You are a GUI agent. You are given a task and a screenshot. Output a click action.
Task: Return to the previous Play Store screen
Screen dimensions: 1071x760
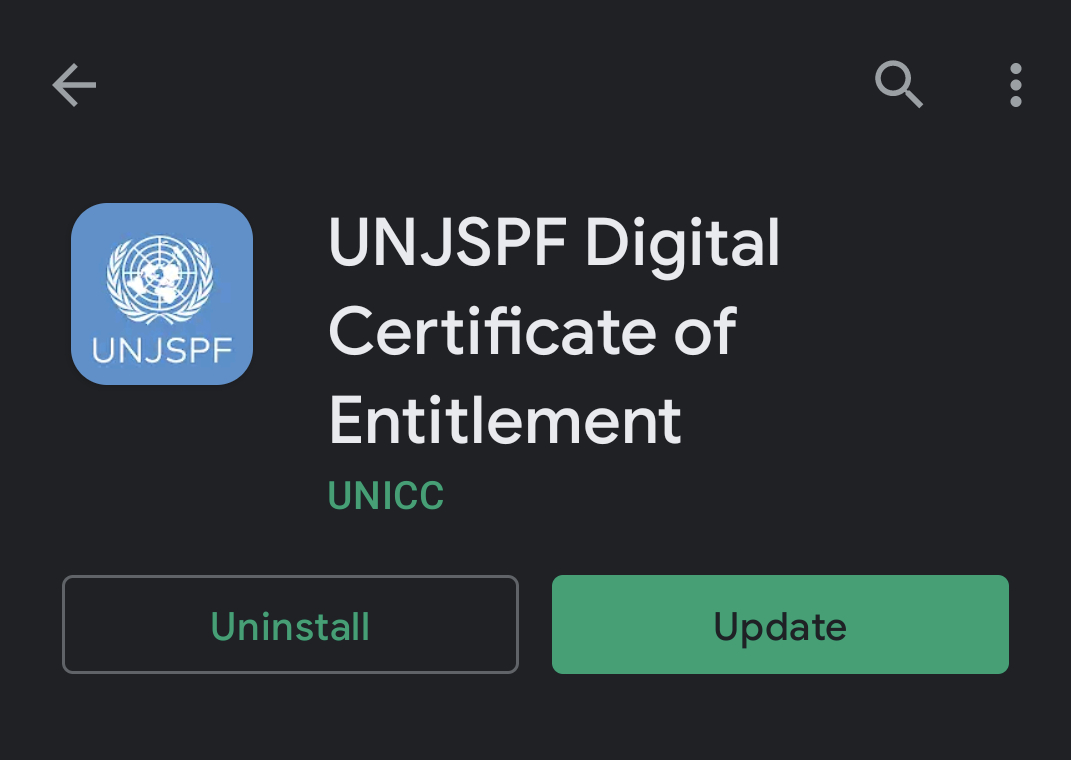[x=74, y=85]
